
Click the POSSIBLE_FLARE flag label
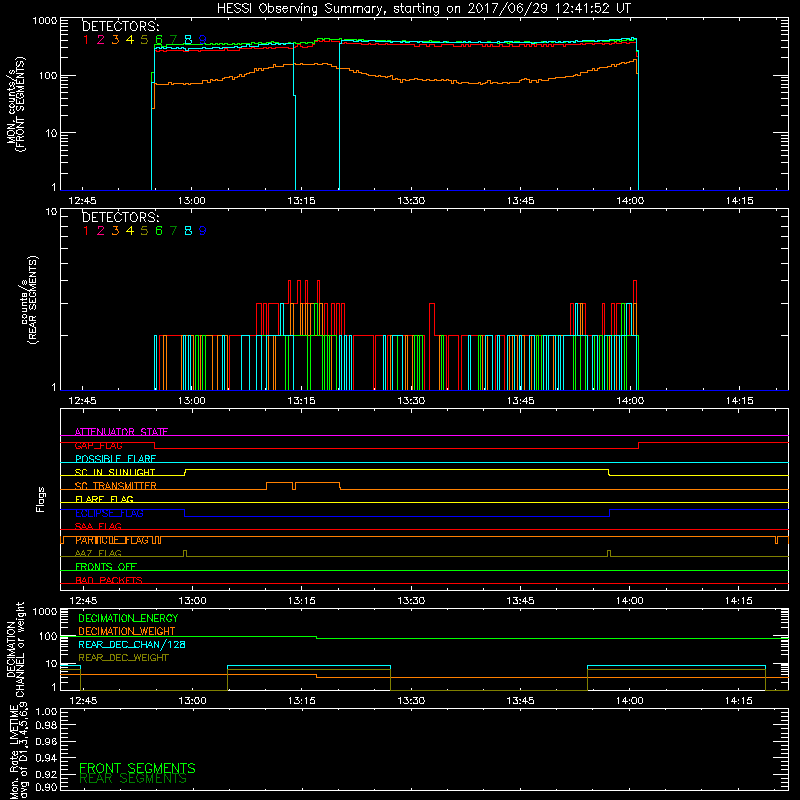(x=115, y=459)
